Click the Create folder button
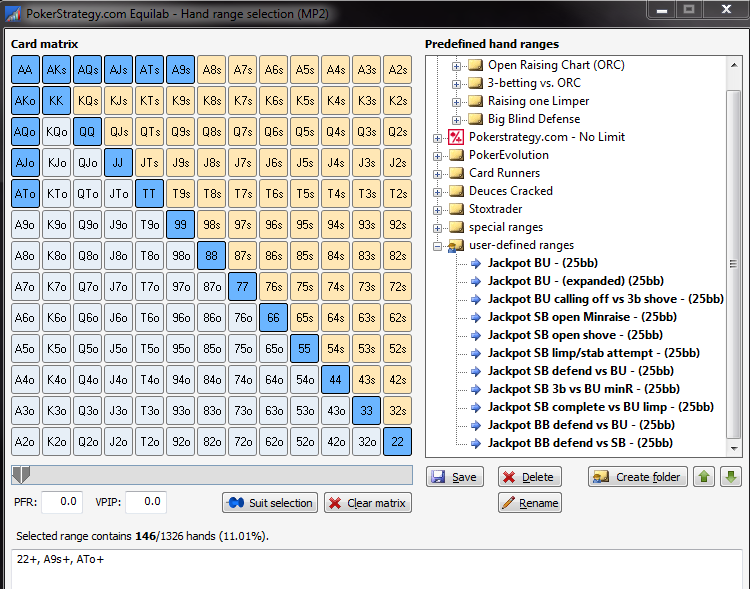This screenshot has width=750, height=589. coord(638,477)
